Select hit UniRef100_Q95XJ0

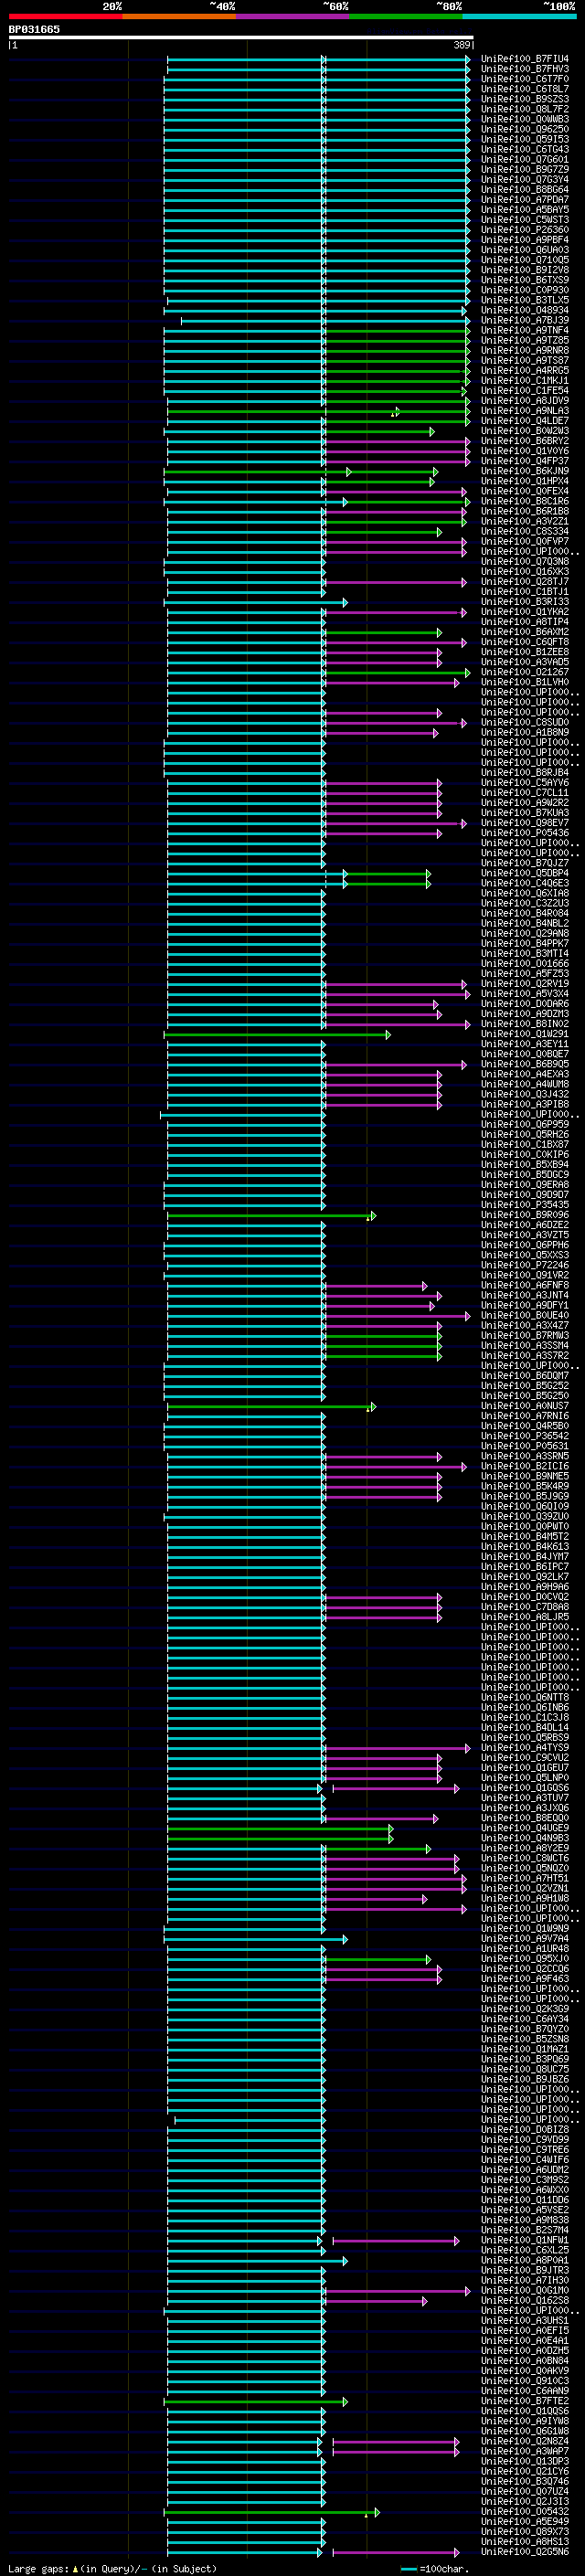point(524,1959)
